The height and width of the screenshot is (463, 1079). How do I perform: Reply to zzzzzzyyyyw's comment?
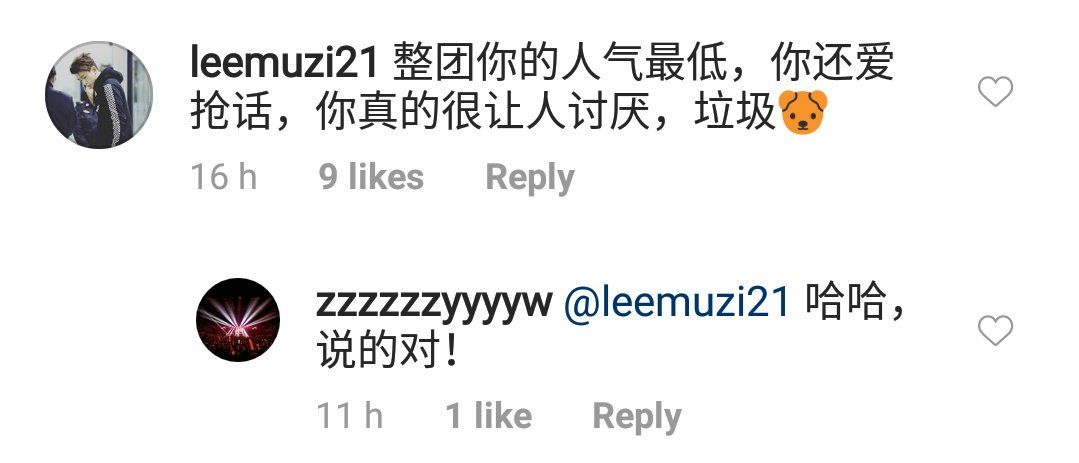[637, 418]
